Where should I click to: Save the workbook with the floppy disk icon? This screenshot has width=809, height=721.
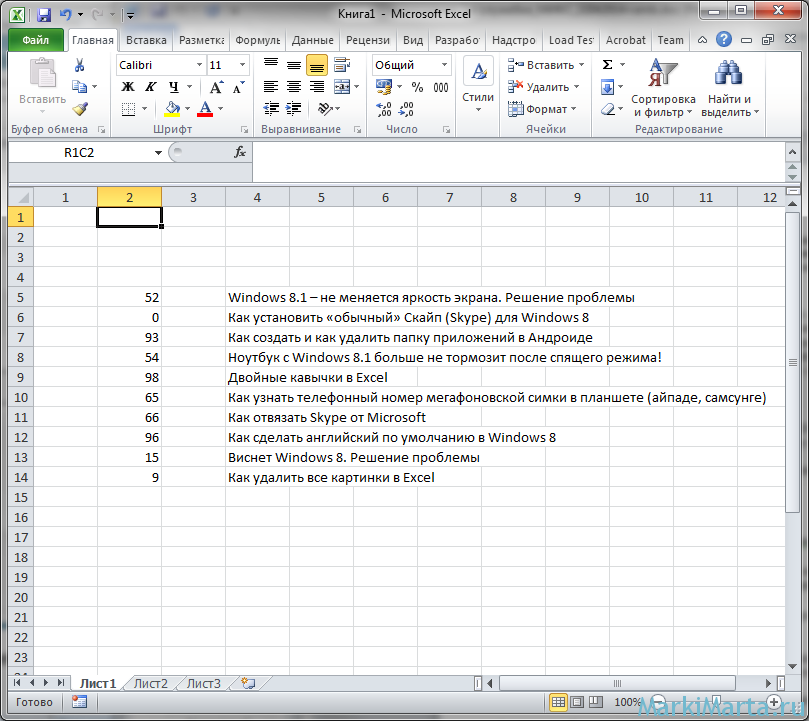[x=44, y=14]
